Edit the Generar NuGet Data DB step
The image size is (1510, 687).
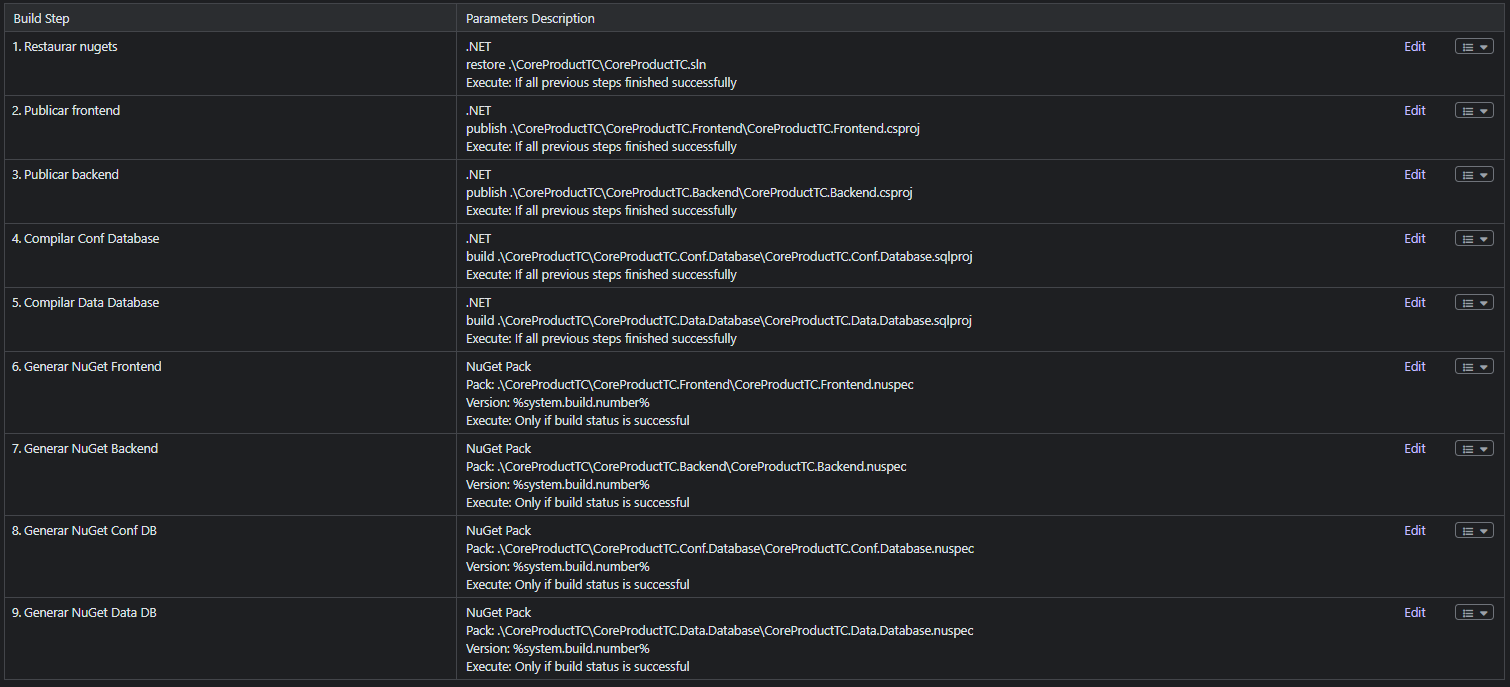tap(1415, 613)
